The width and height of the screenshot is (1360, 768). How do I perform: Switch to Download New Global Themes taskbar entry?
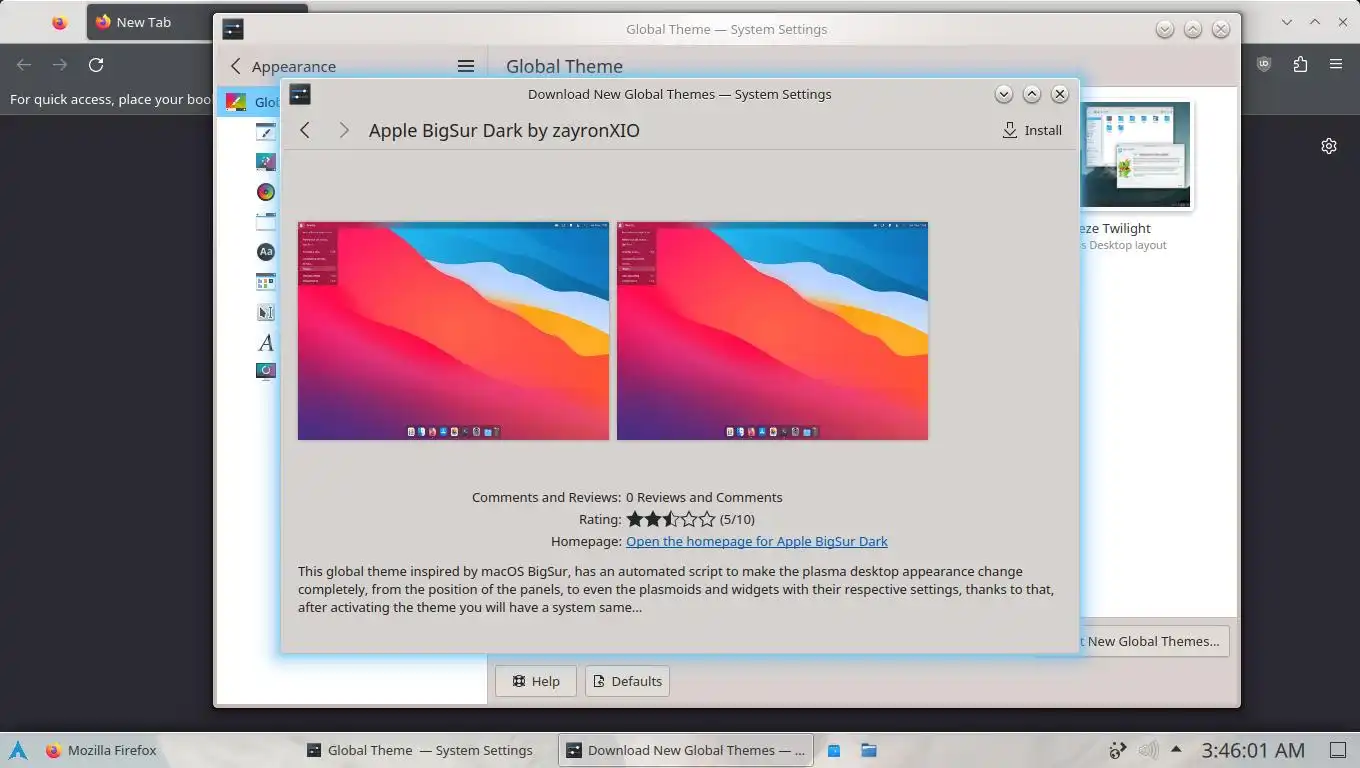pyautogui.click(x=686, y=750)
